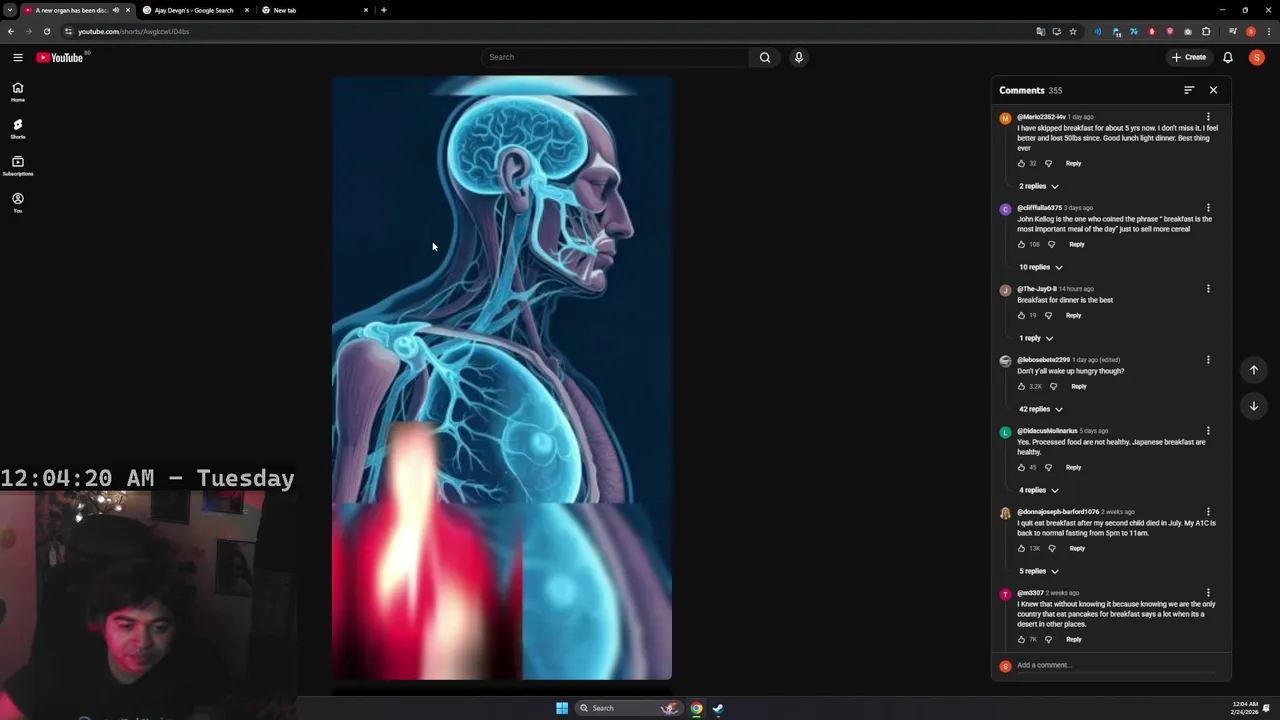Image resolution: width=1280 pixels, height=720 pixels.
Task: Go to the next Short with the down arrow
Action: click(x=1254, y=406)
